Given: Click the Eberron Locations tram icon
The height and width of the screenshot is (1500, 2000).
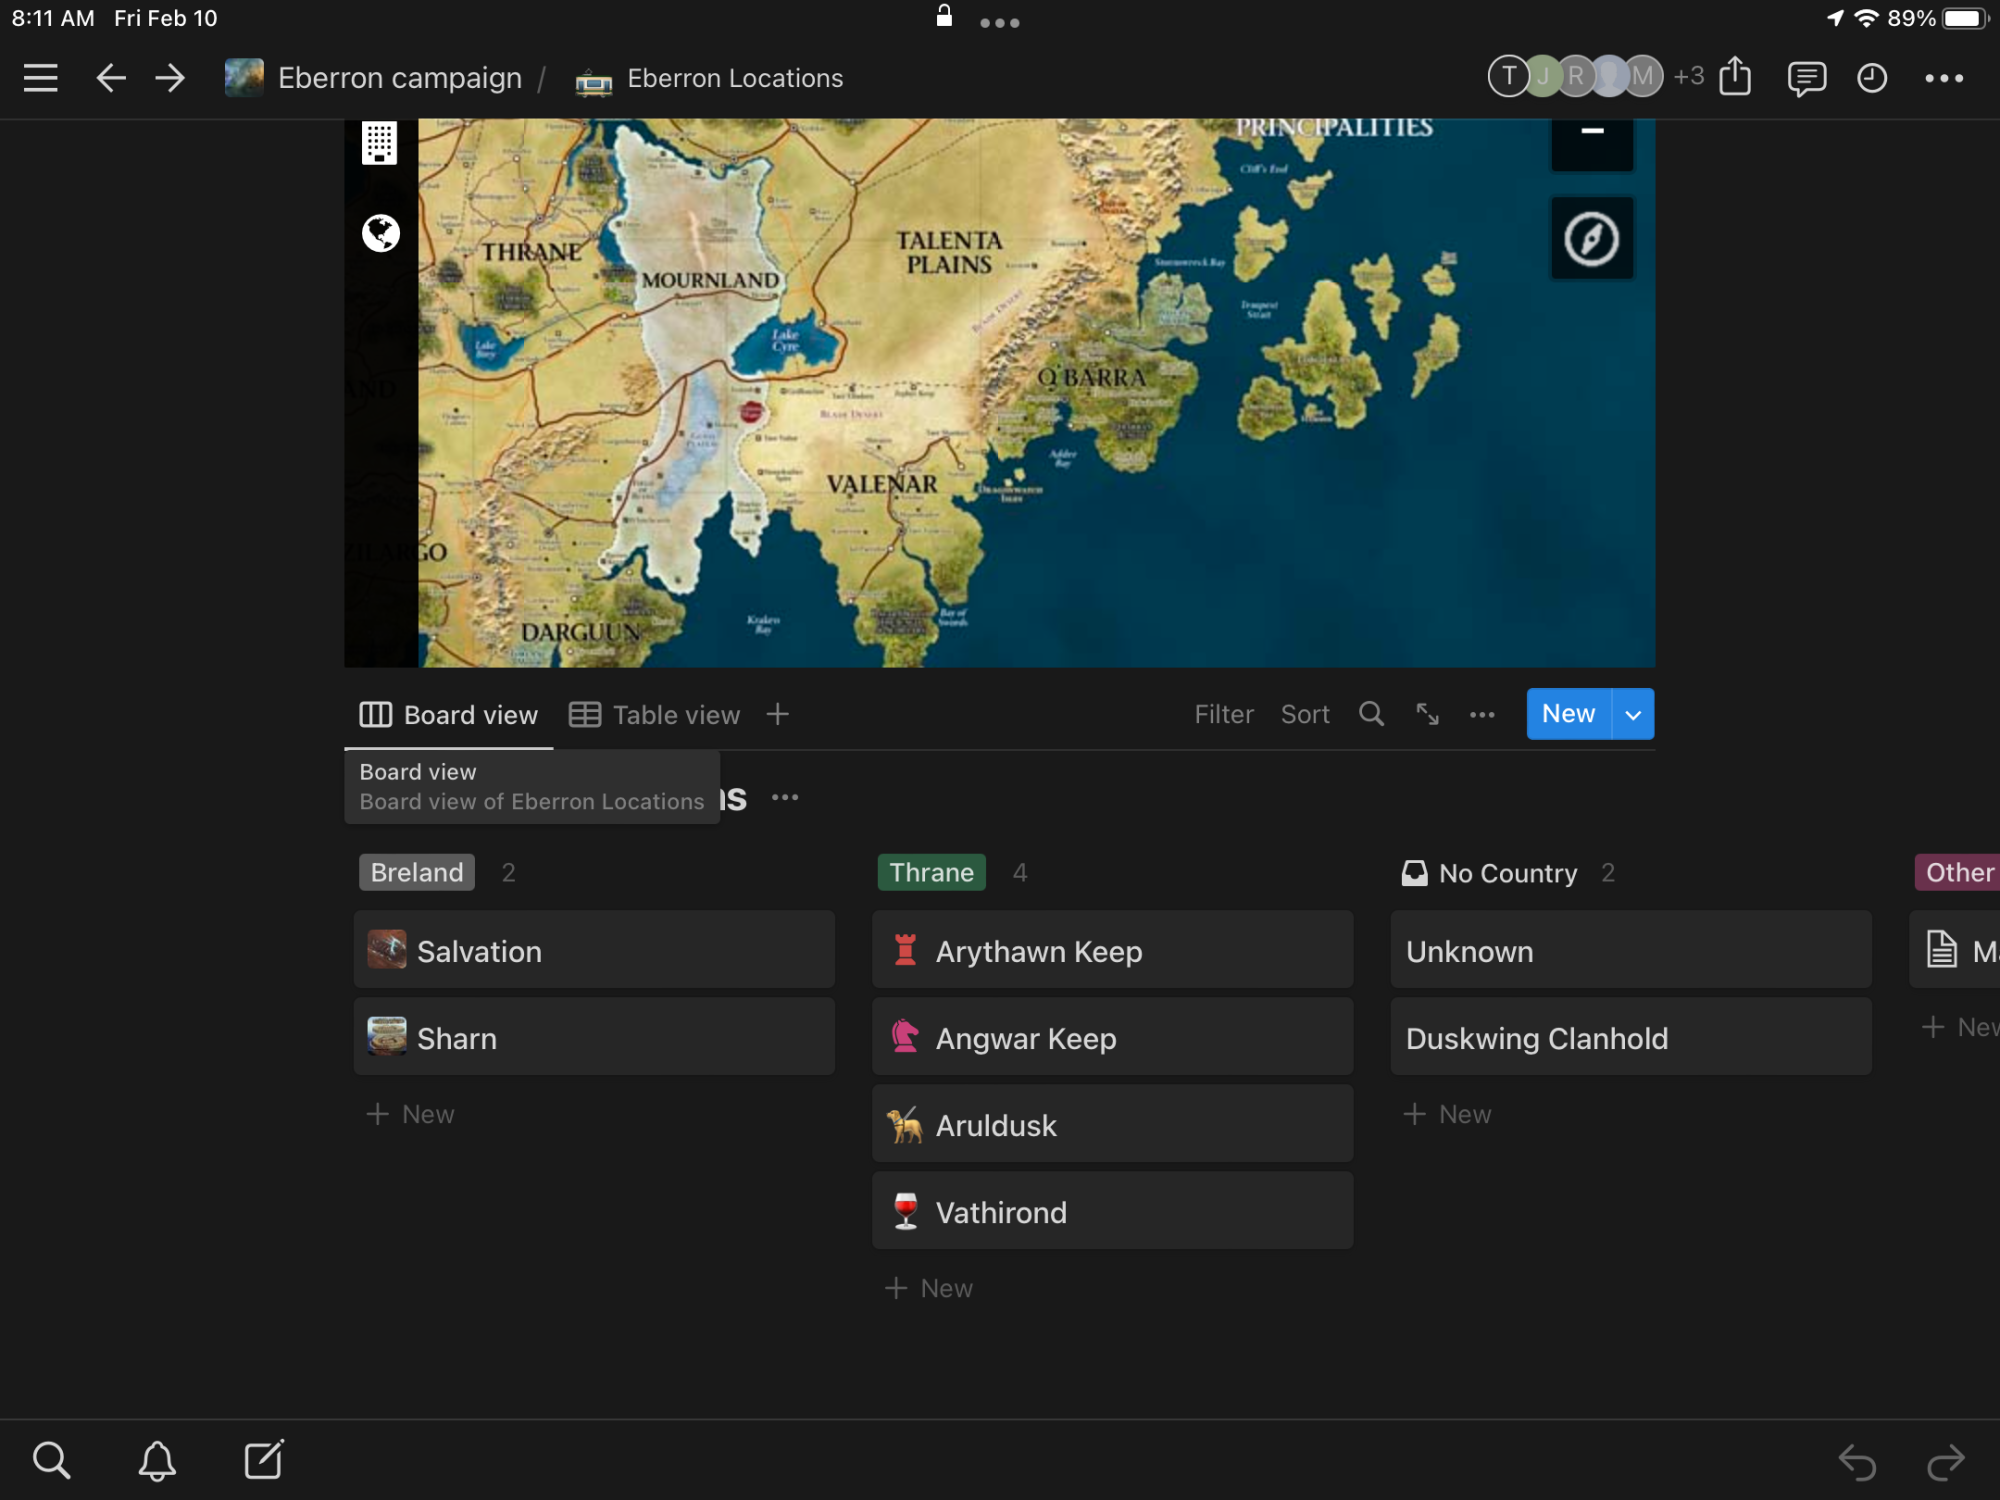Looking at the screenshot, I should click(x=594, y=80).
